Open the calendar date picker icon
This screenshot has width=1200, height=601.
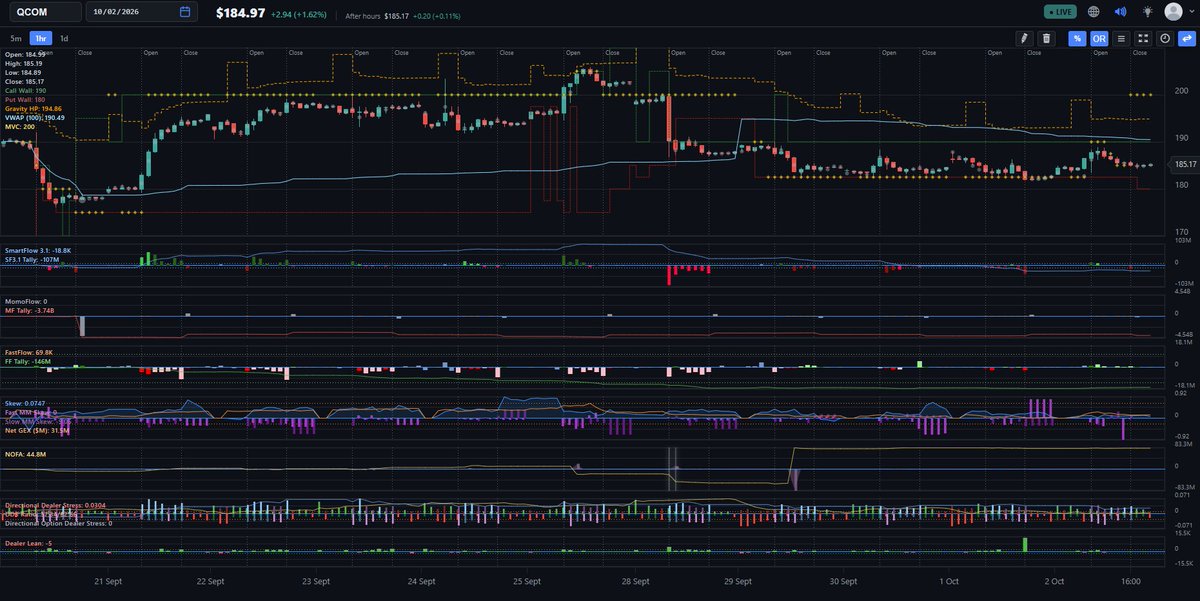coord(185,12)
